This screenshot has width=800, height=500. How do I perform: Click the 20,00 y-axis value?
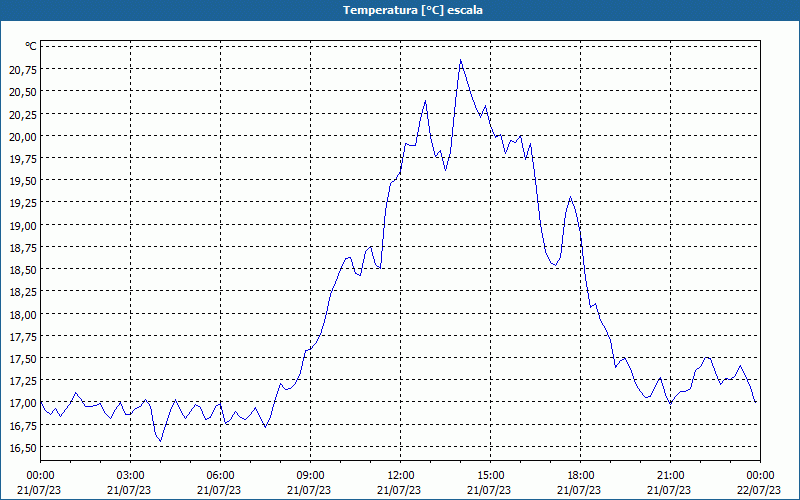point(23,136)
